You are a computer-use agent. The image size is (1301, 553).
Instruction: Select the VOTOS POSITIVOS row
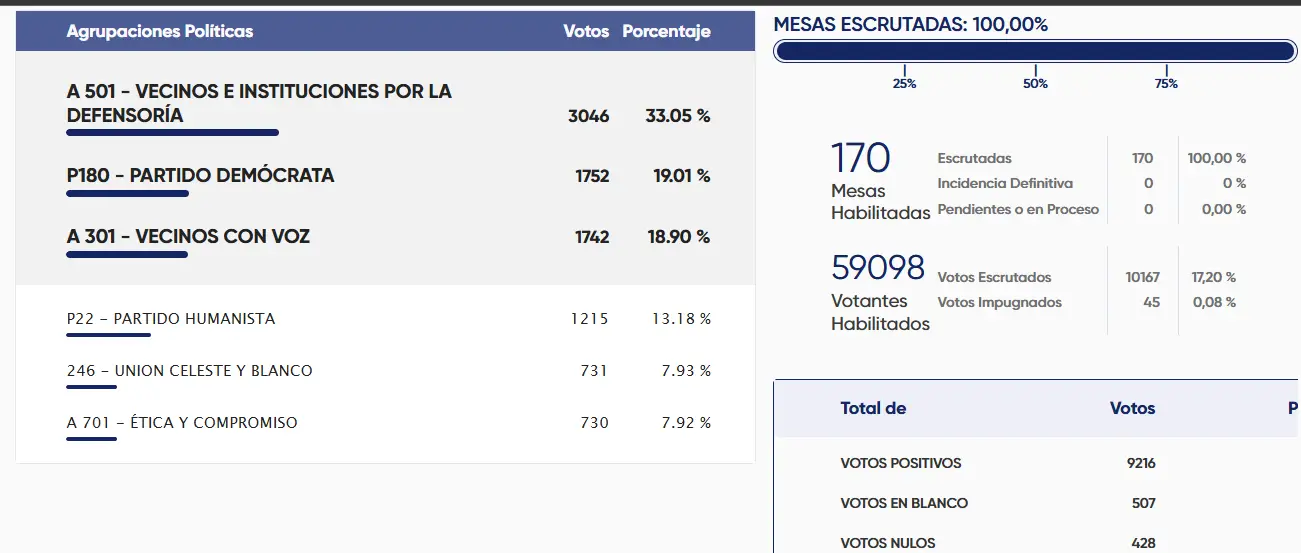(901, 463)
